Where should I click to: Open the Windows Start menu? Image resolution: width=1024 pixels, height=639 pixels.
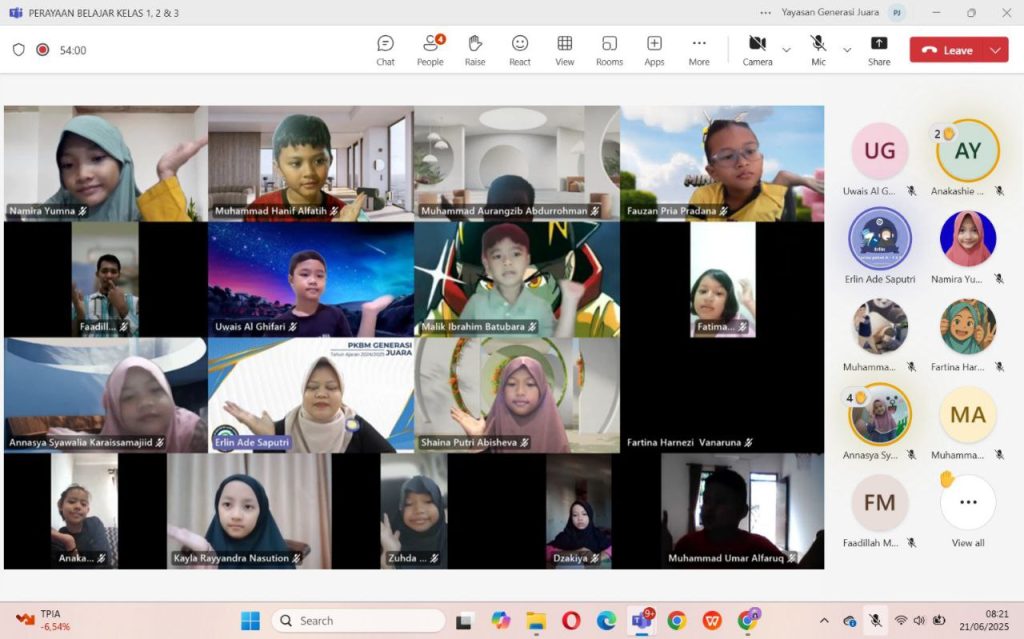pos(250,620)
